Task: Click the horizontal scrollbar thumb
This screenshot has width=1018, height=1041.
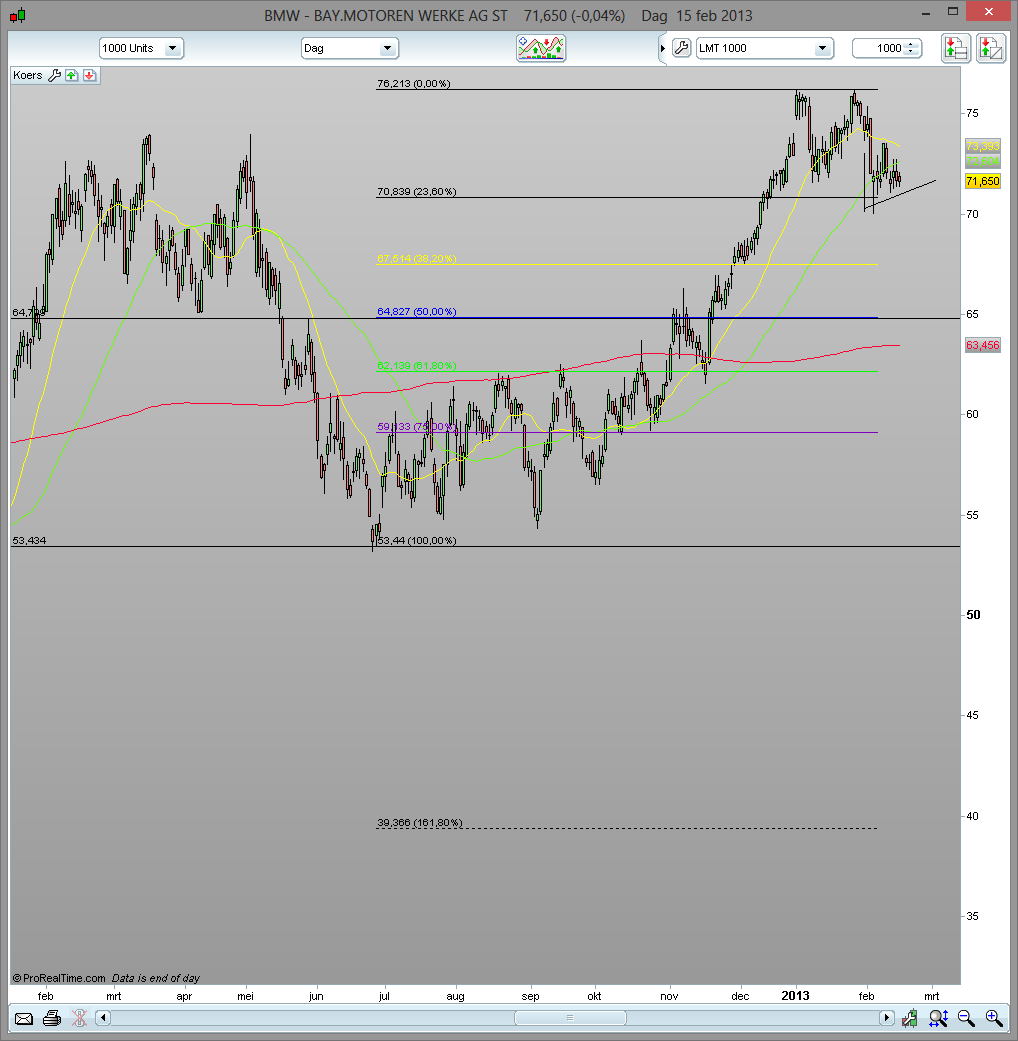Action: click(570, 1018)
